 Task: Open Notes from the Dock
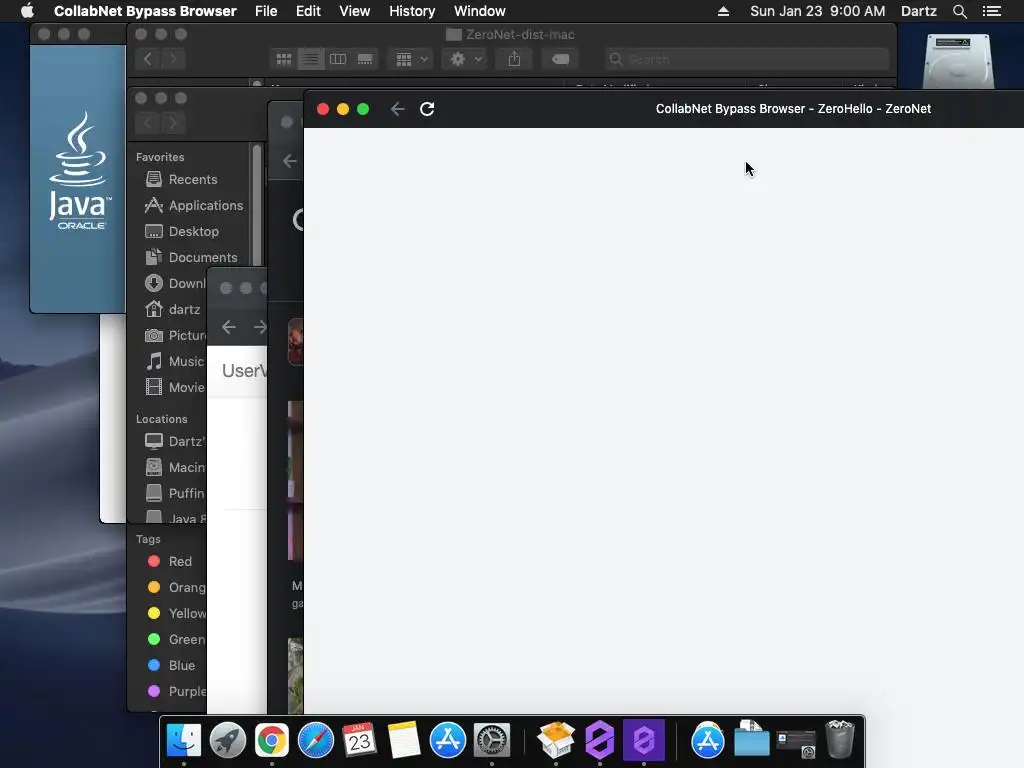(404, 741)
